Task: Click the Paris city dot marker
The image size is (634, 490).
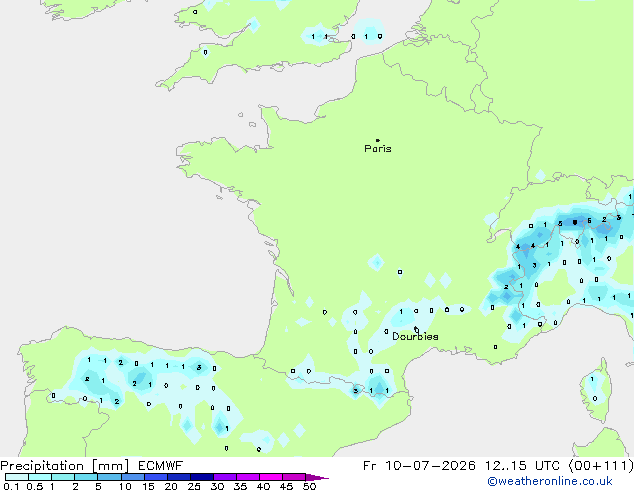Action: click(x=378, y=140)
